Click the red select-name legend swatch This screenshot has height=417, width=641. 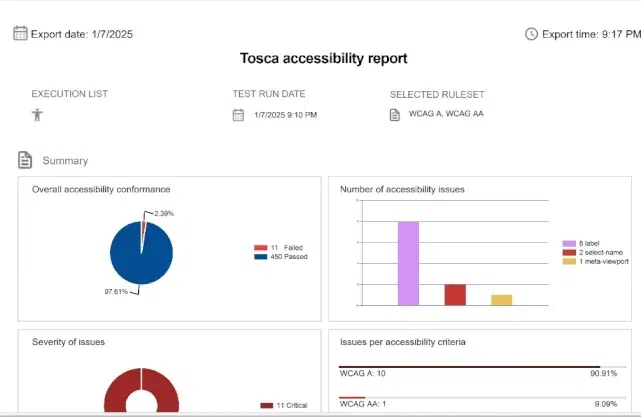tap(568, 252)
